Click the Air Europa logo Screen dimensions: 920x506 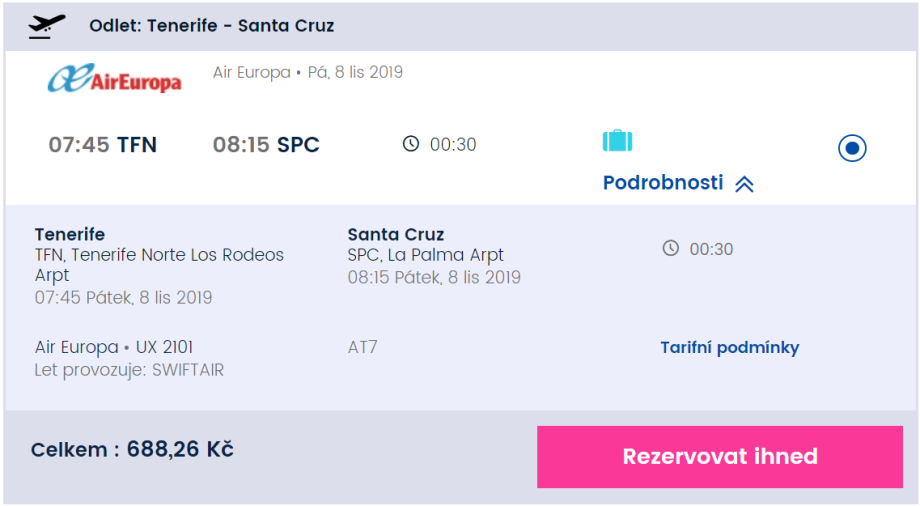115,78
